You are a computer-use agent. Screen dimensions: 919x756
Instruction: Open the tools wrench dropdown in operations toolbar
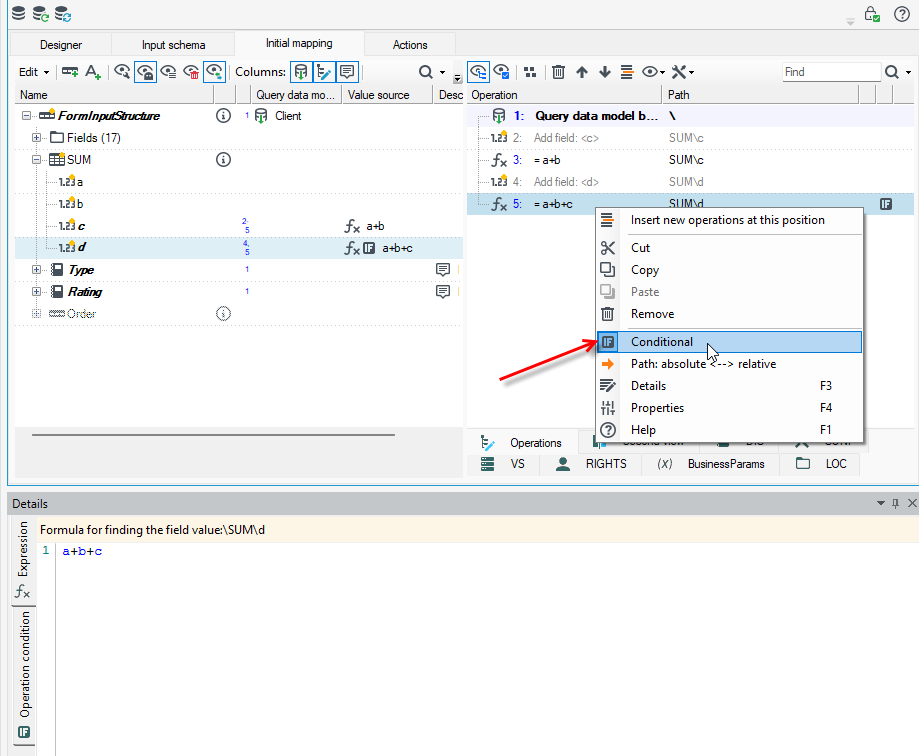tap(683, 72)
